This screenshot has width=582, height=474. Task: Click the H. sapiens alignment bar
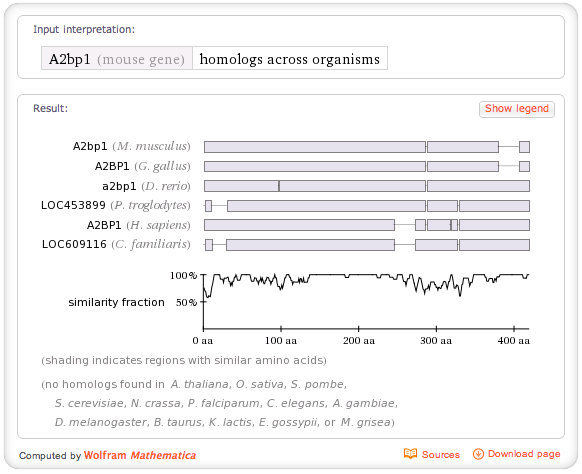(x=367, y=225)
